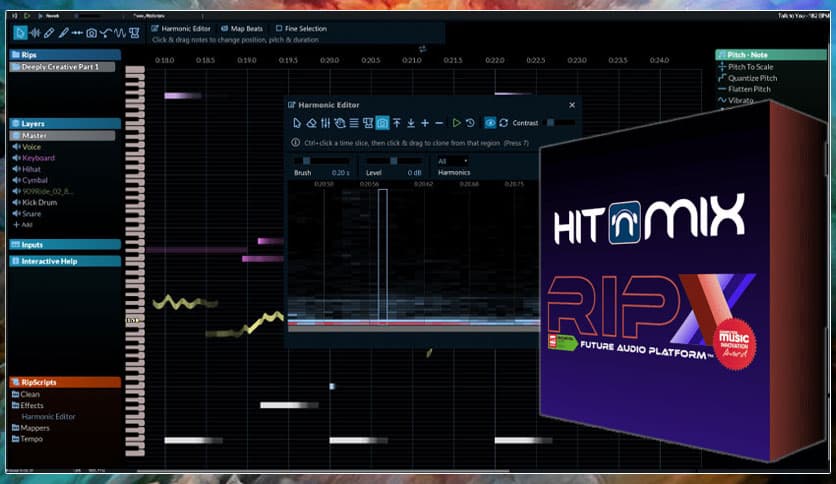Expand the Inputs panel
This screenshot has width=836, height=484.
coord(65,245)
